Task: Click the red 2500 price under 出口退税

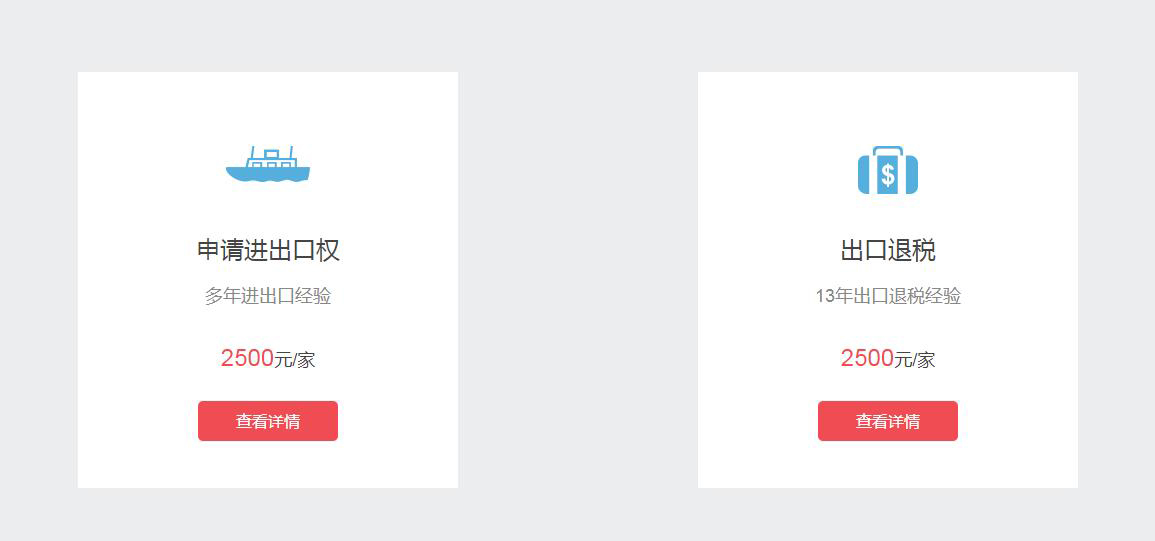Action: [x=867, y=358]
